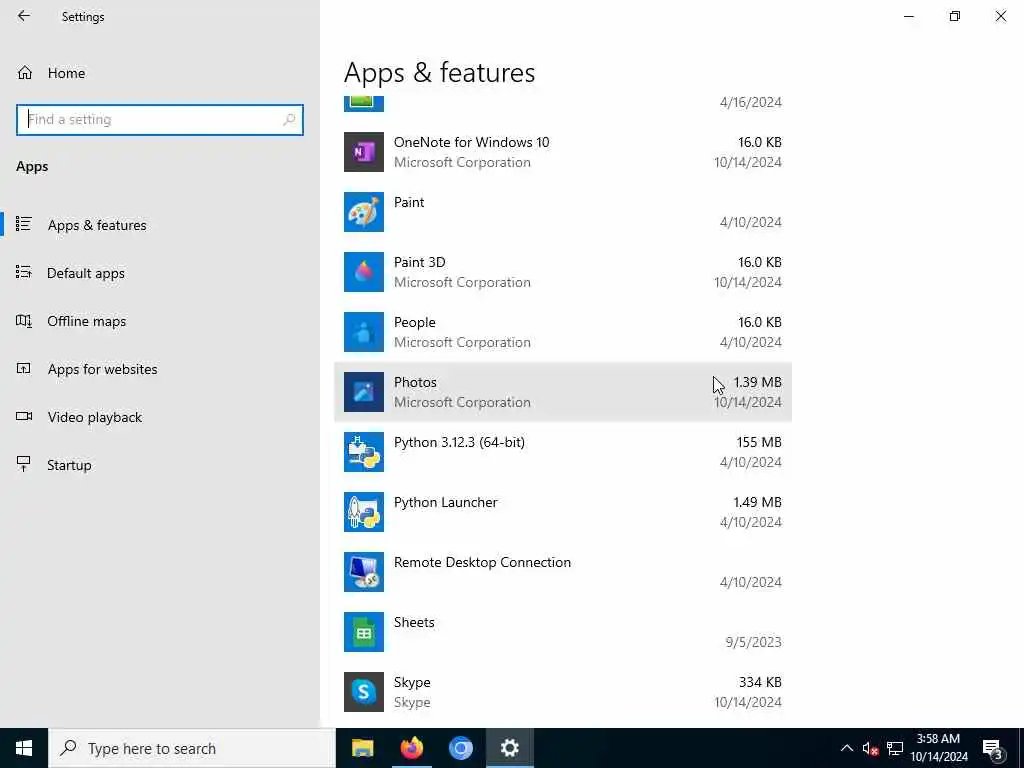
Task: Click the Paint name text
Action: coord(409,202)
